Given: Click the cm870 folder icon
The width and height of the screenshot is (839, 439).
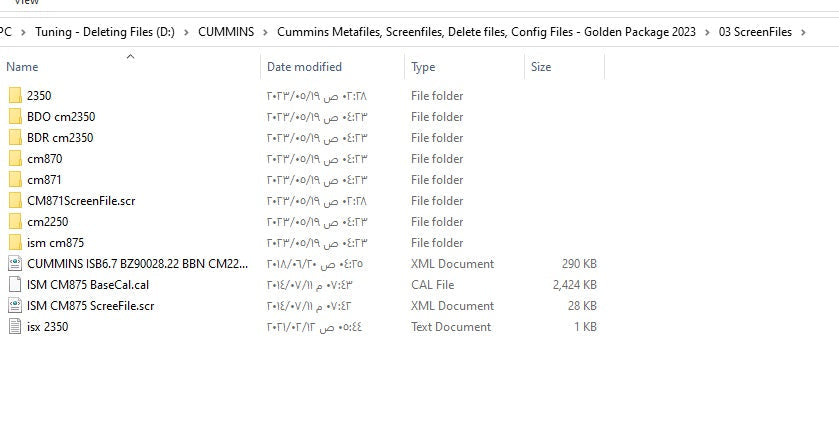Looking at the screenshot, I should click(x=15, y=159).
